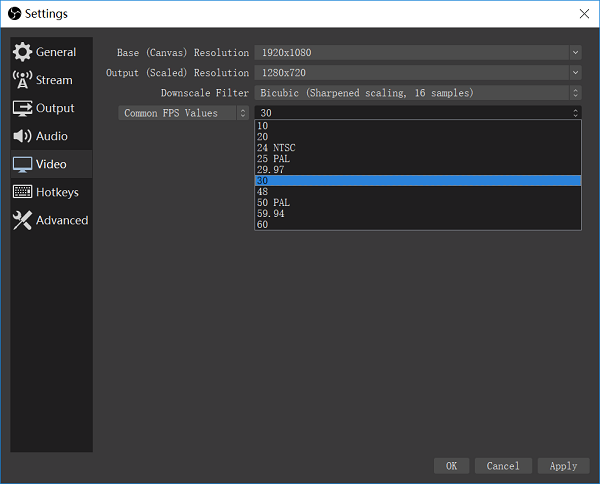Switch to the Hotkeys tab label
The image size is (600, 484).
[x=57, y=192]
